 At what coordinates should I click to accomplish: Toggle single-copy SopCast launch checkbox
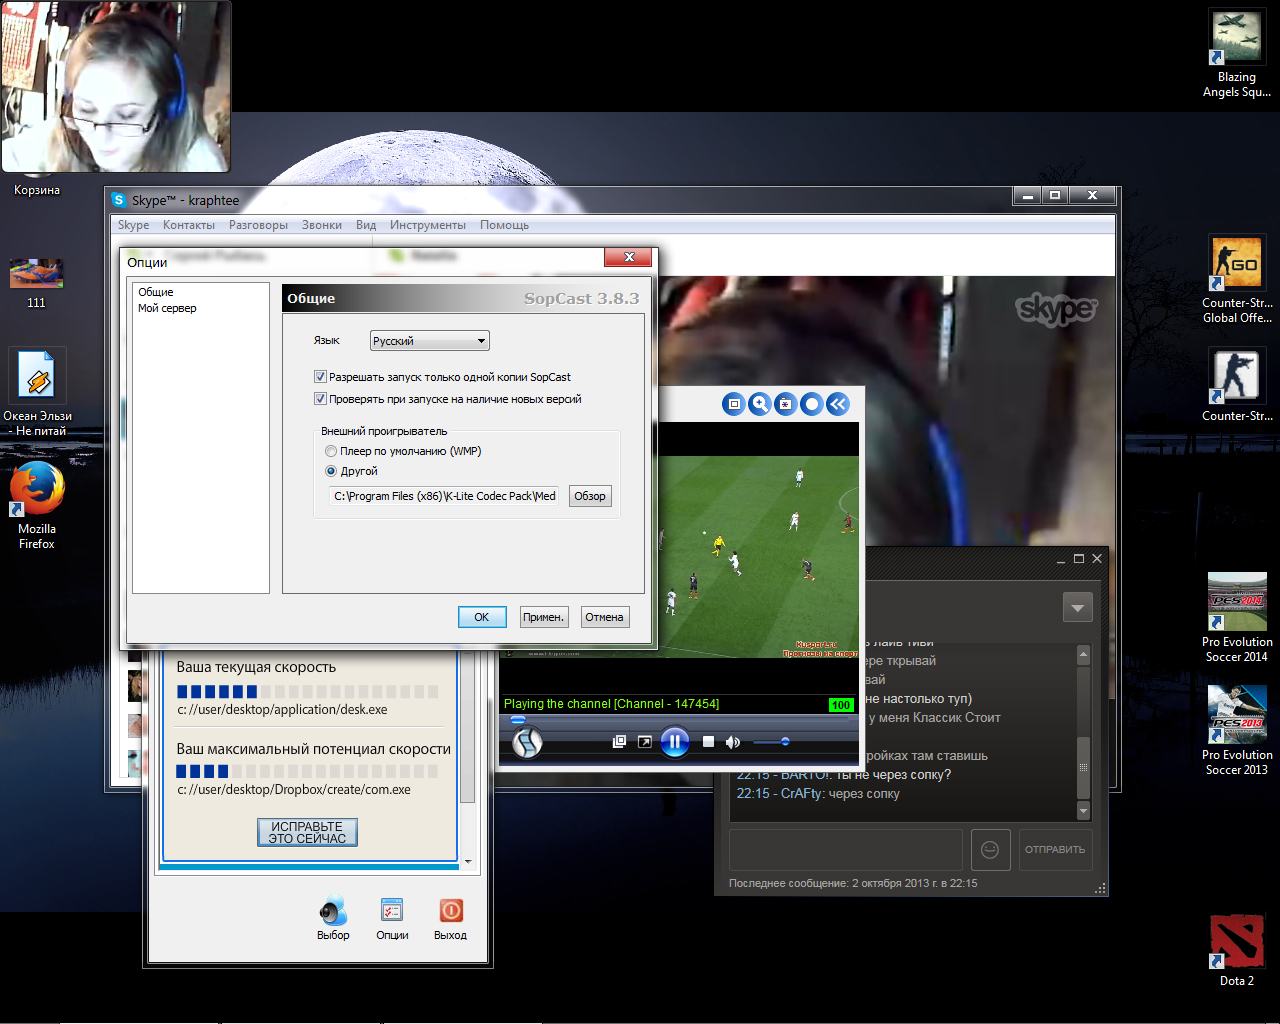coord(320,377)
